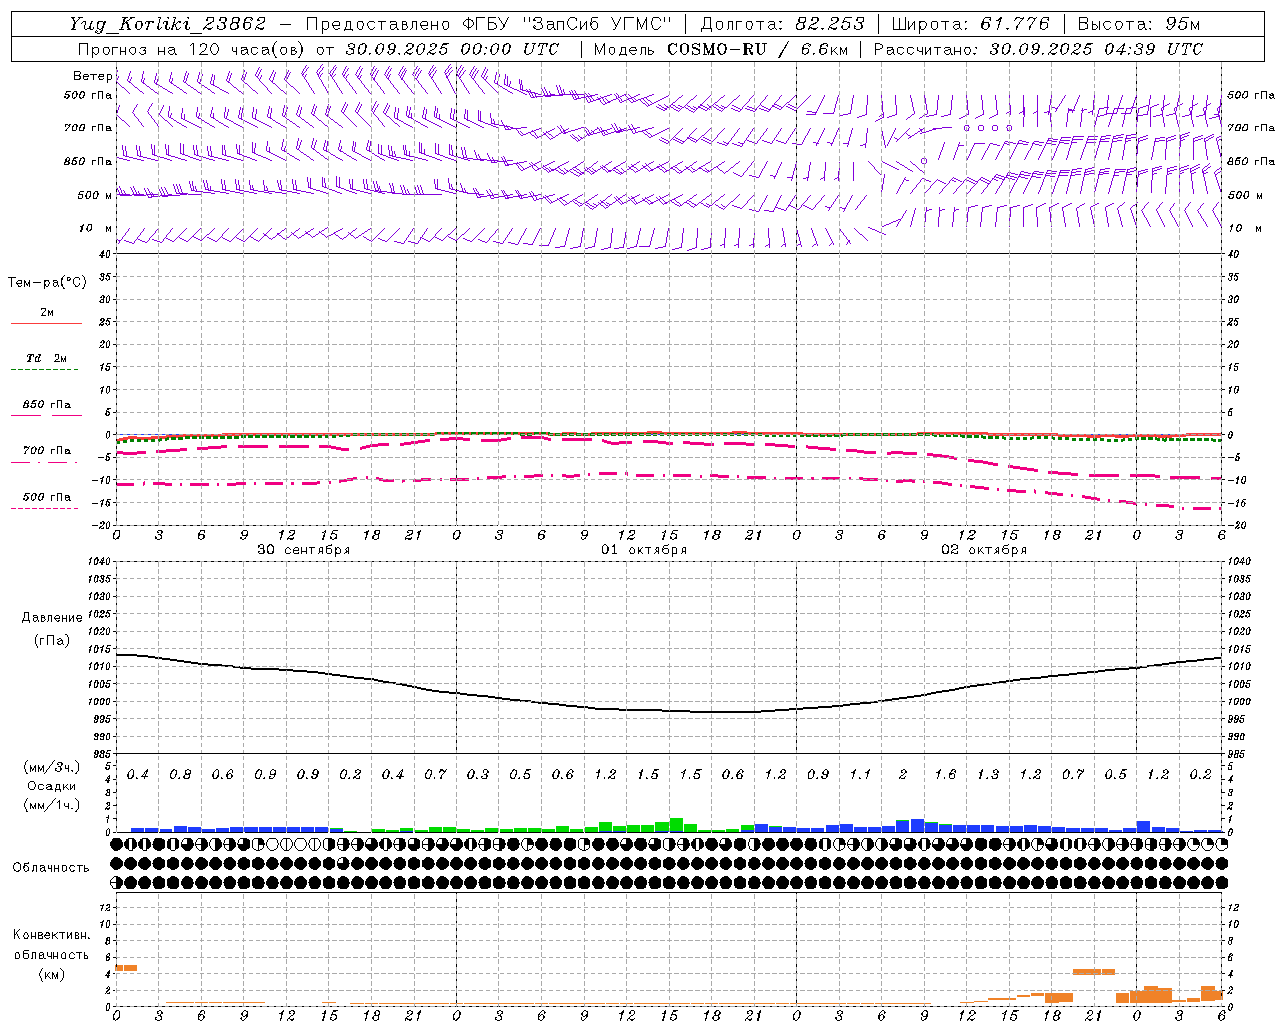Screen dimensions: 1280x1024
Task: Click the 'Td 2м' dew point legend entry
Action: (x=46, y=358)
